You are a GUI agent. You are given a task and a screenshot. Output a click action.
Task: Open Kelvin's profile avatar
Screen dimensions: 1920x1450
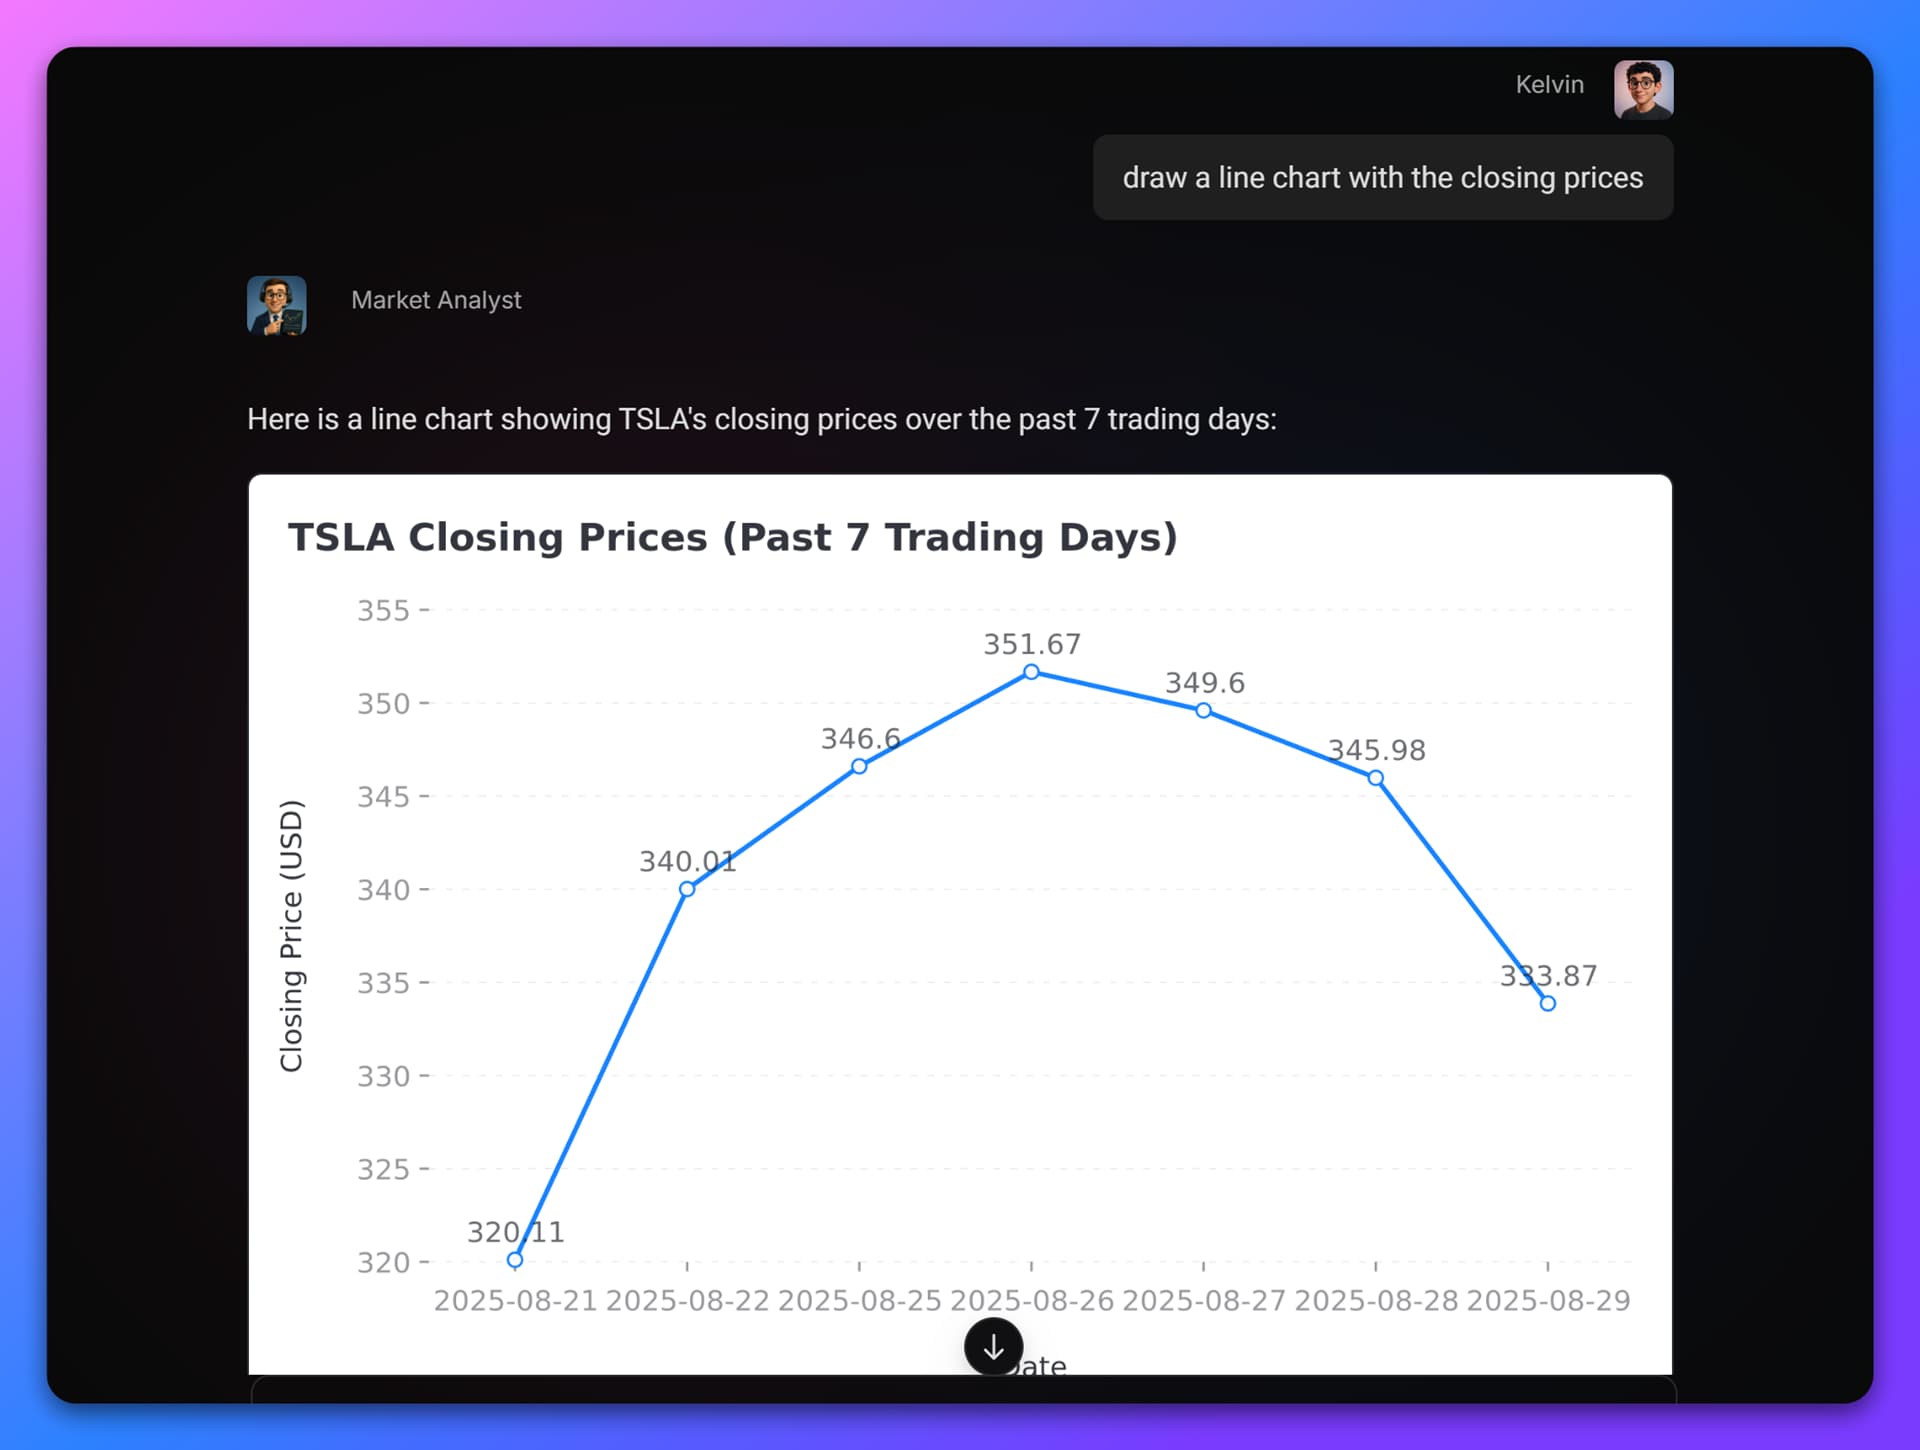pyautogui.click(x=1643, y=89)
